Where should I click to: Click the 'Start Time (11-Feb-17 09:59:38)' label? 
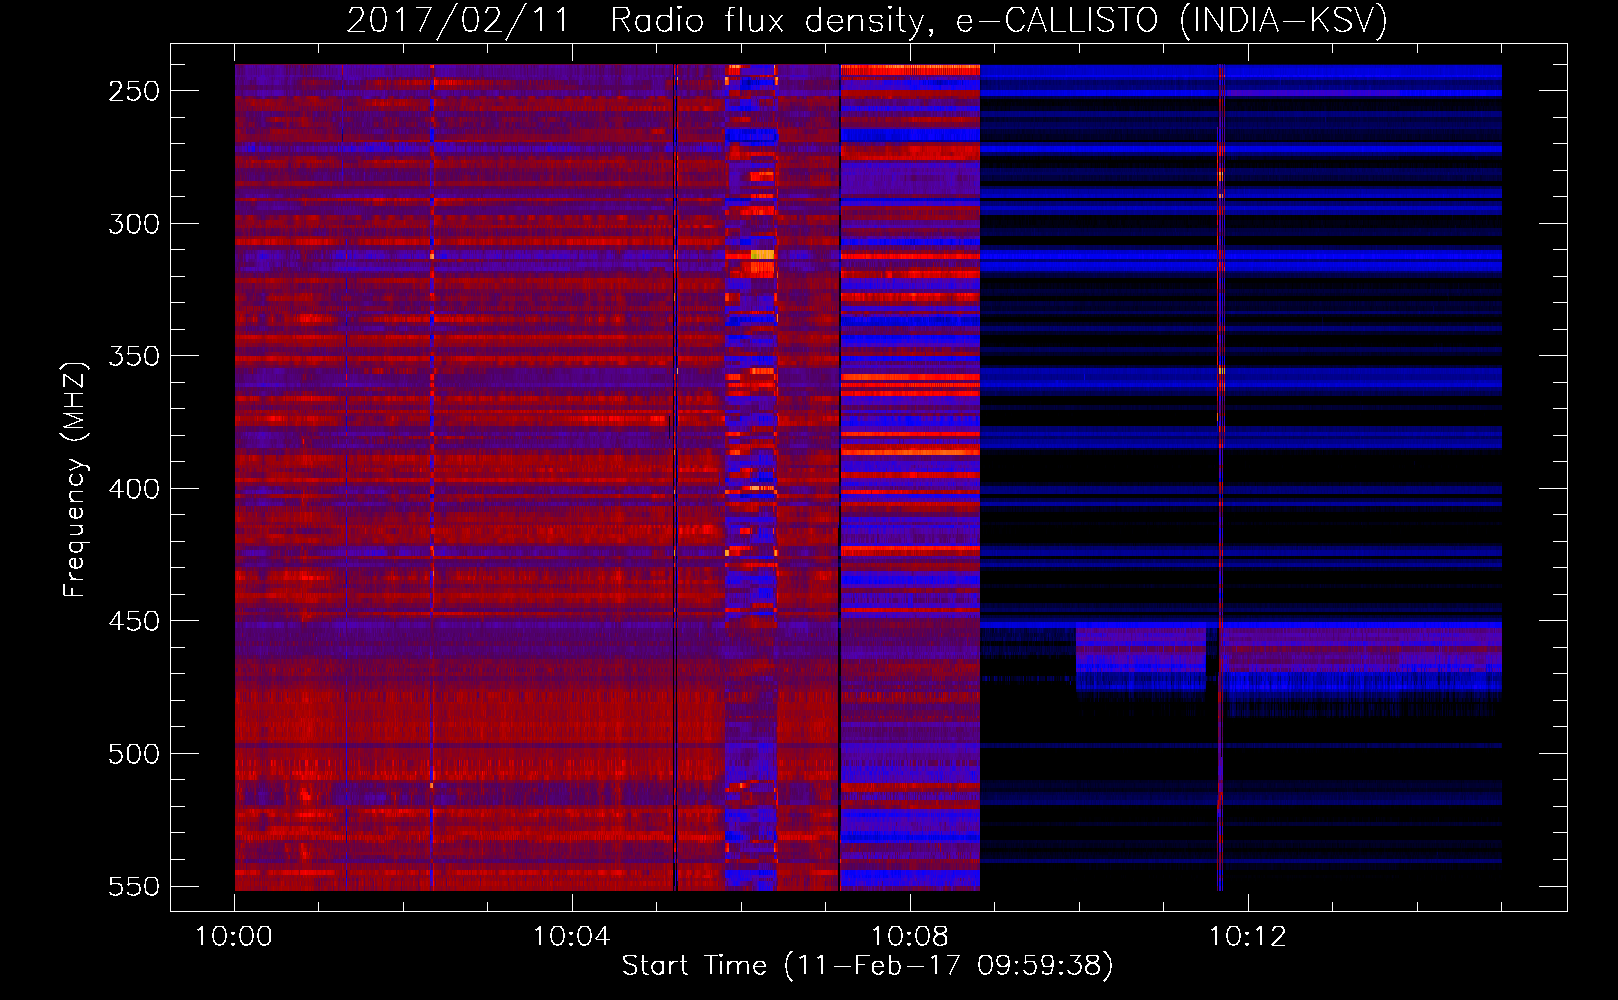pos(867,966)
